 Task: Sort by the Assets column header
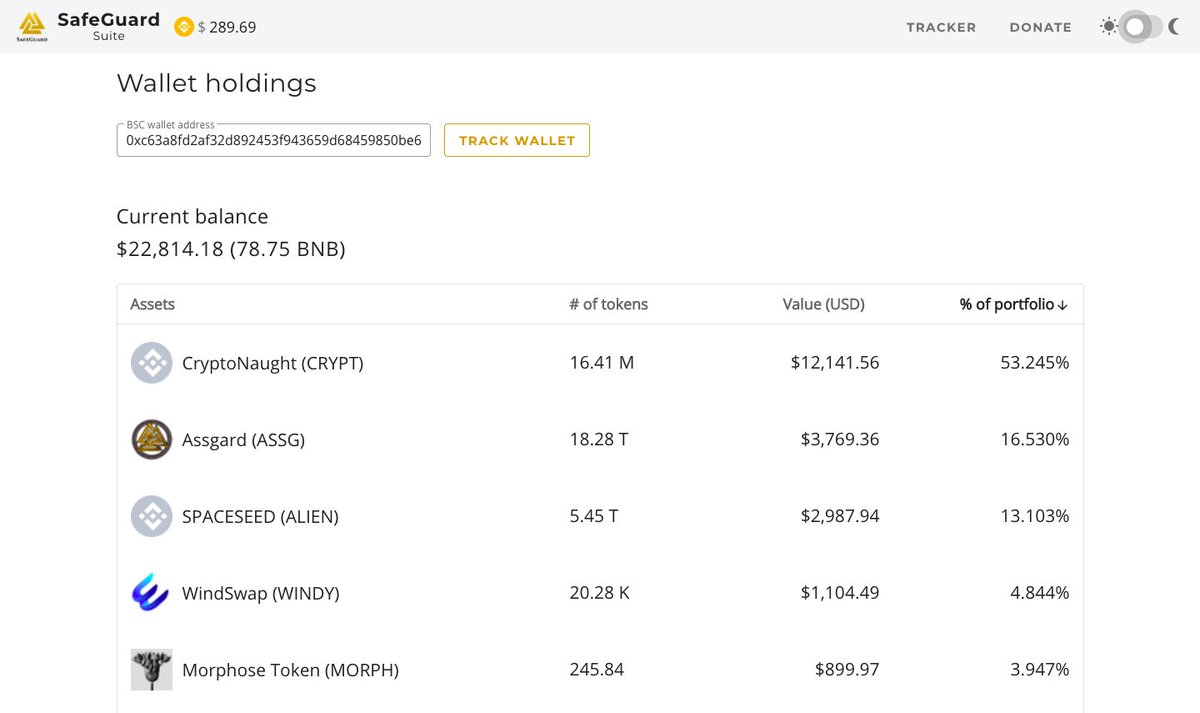[x=153, y=304]
